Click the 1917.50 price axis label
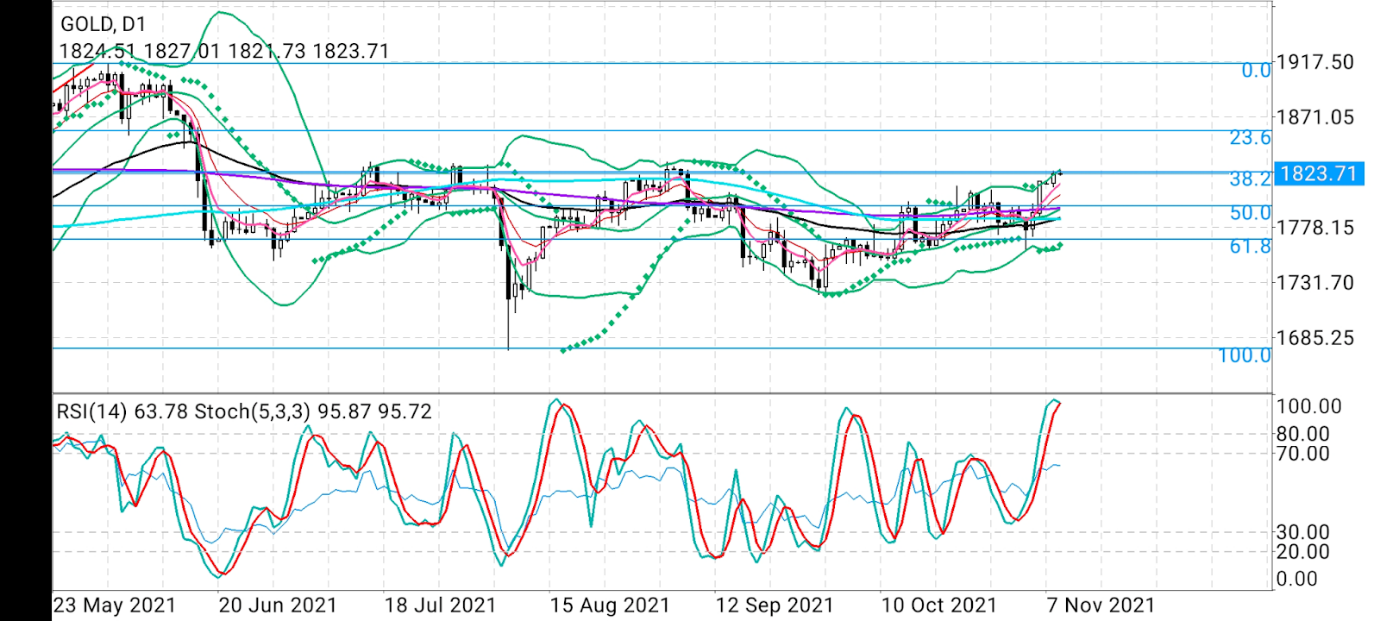The width and height of the screenshot is (1380, 621). [x=1314, y=62]
